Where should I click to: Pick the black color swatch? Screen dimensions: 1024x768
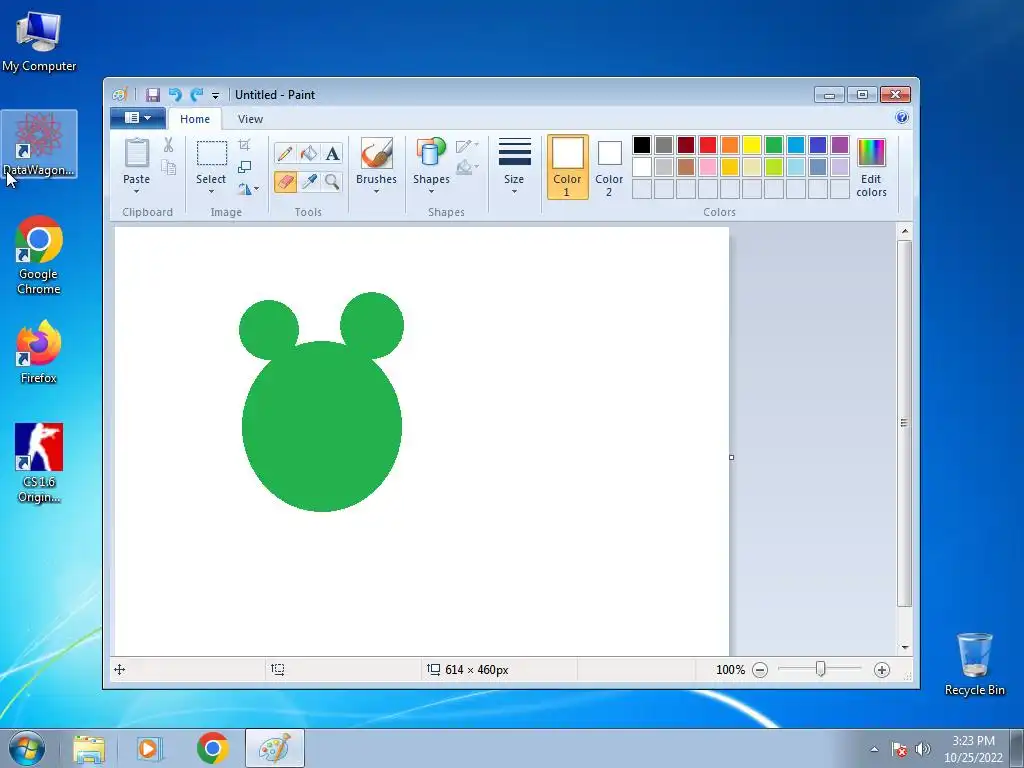pyautogui.click(x=642, y=145)
